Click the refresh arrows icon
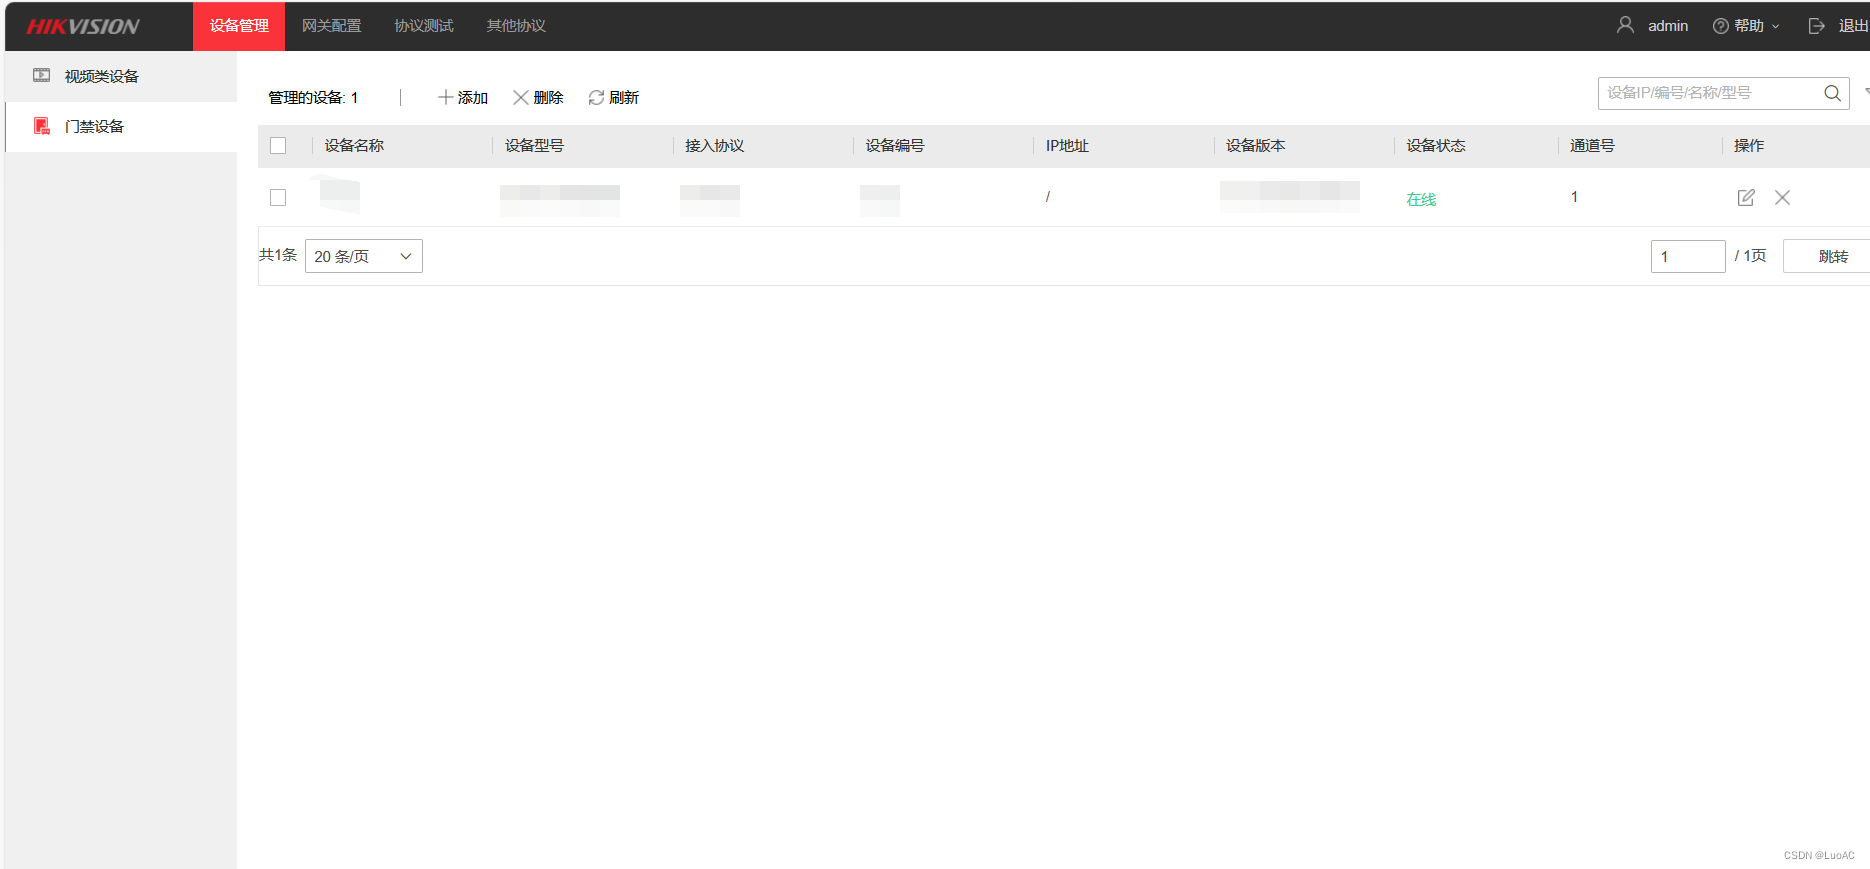 [596, 98]
